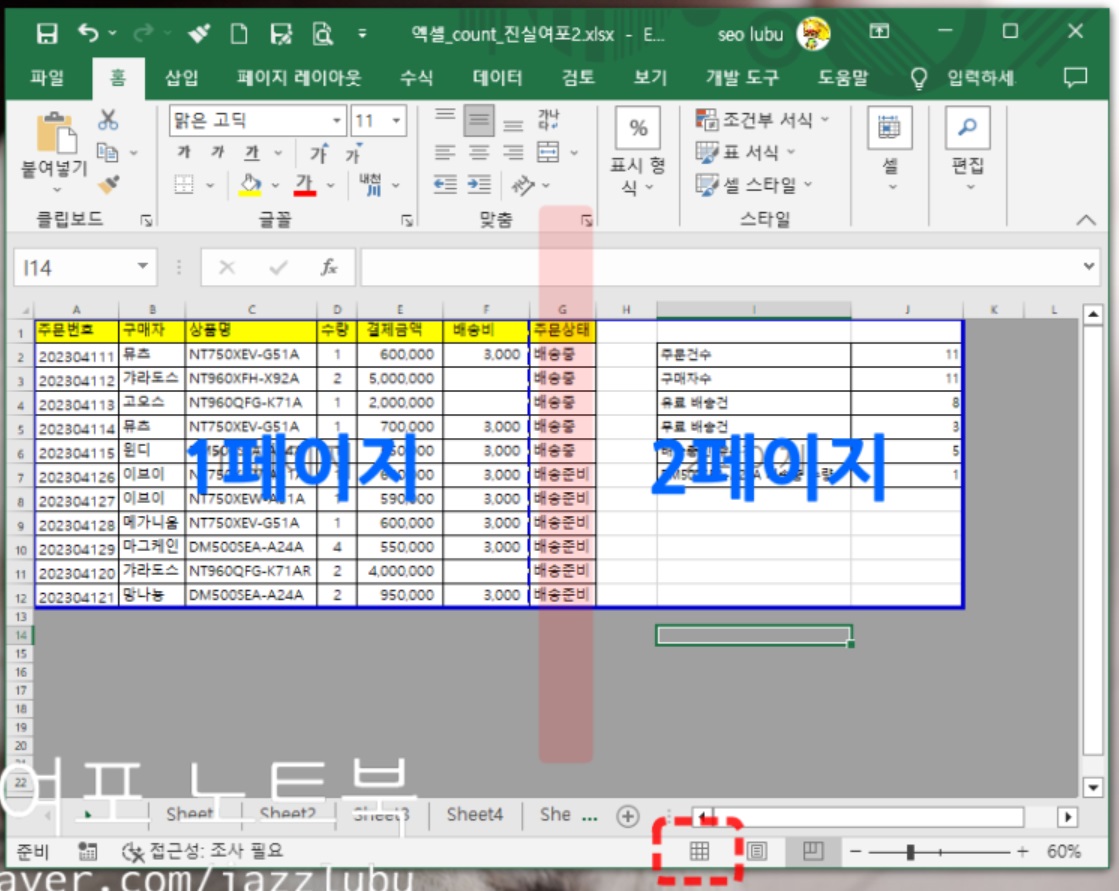This screenshot has width=1119, height=891.
Task: Switch to page break preview view
Action: (813, 851)
